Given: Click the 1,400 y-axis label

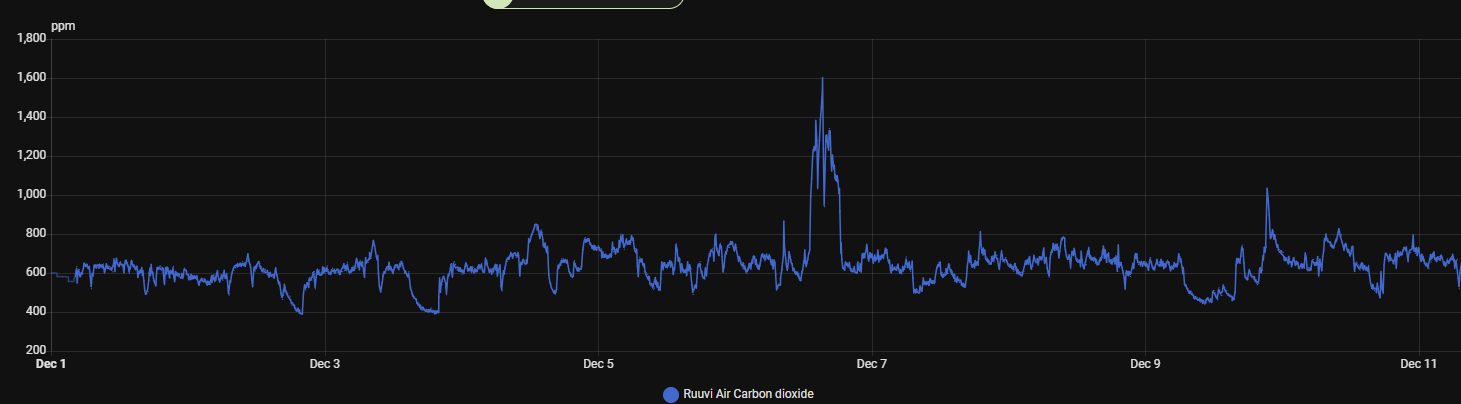Looking at the screenshot, I should point(32,117).
